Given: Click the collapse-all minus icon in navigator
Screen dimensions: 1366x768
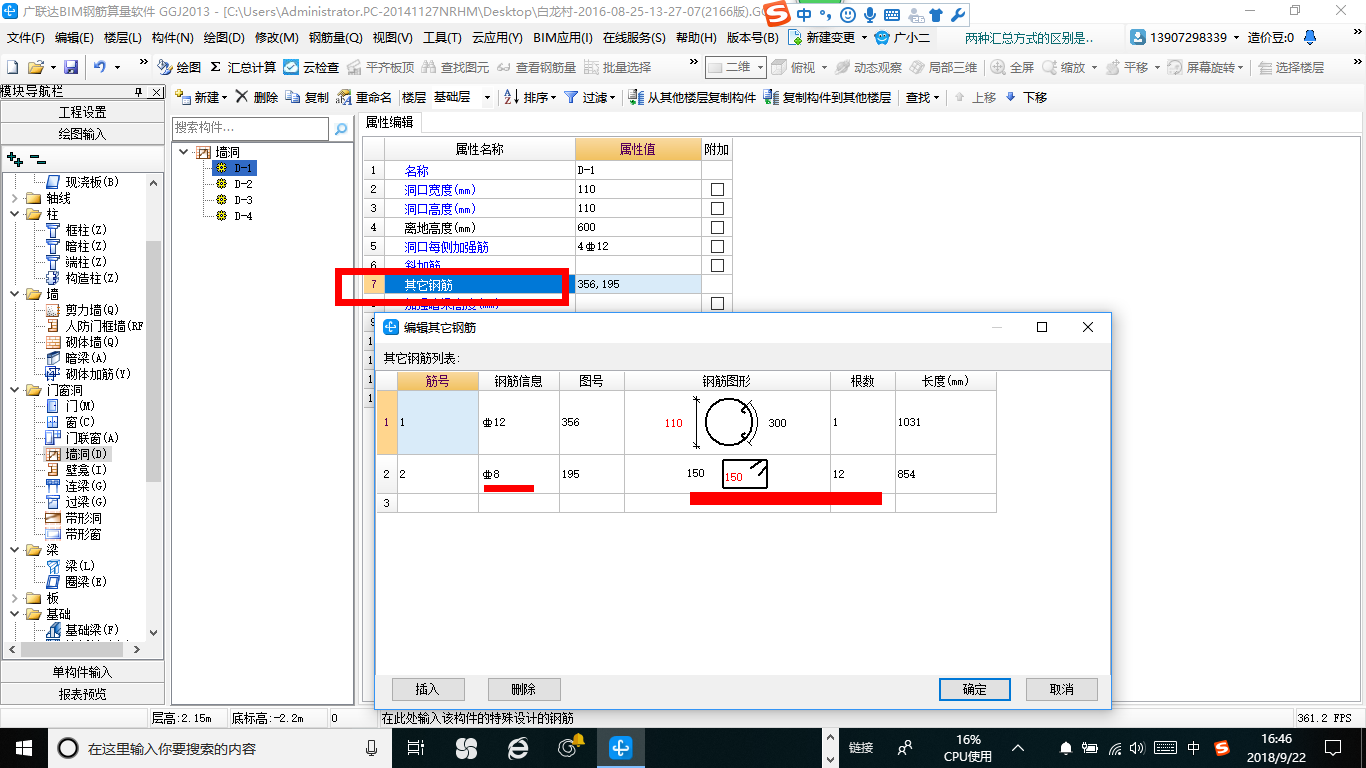Looking at the screenshot, I should pos(37,159).
